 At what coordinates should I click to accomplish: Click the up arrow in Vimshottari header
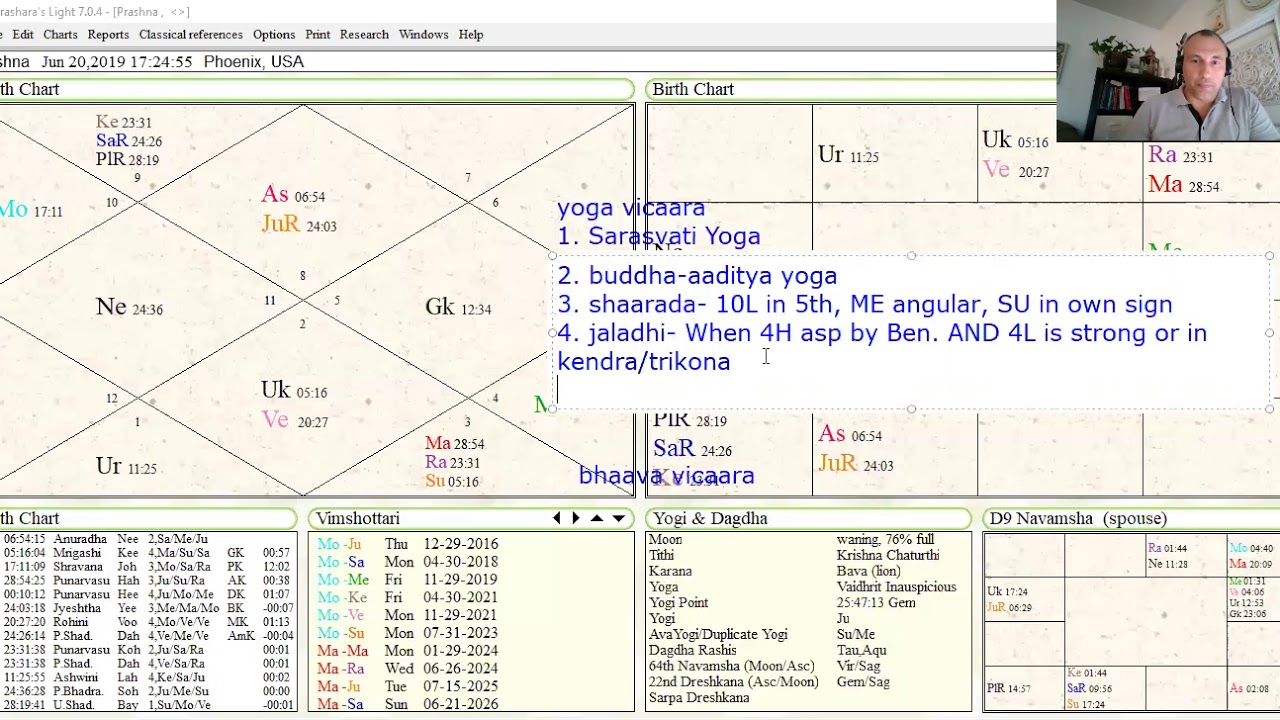[597, 518]
